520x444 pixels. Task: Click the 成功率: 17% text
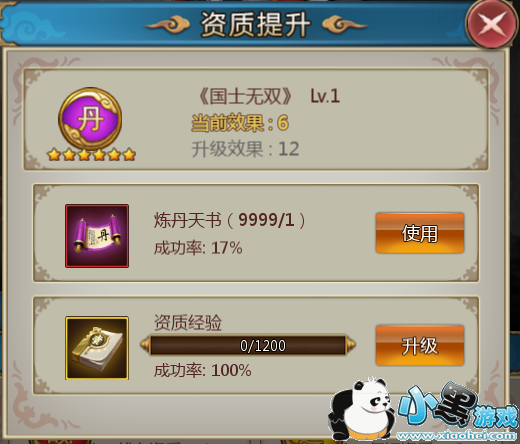(198, 248)
